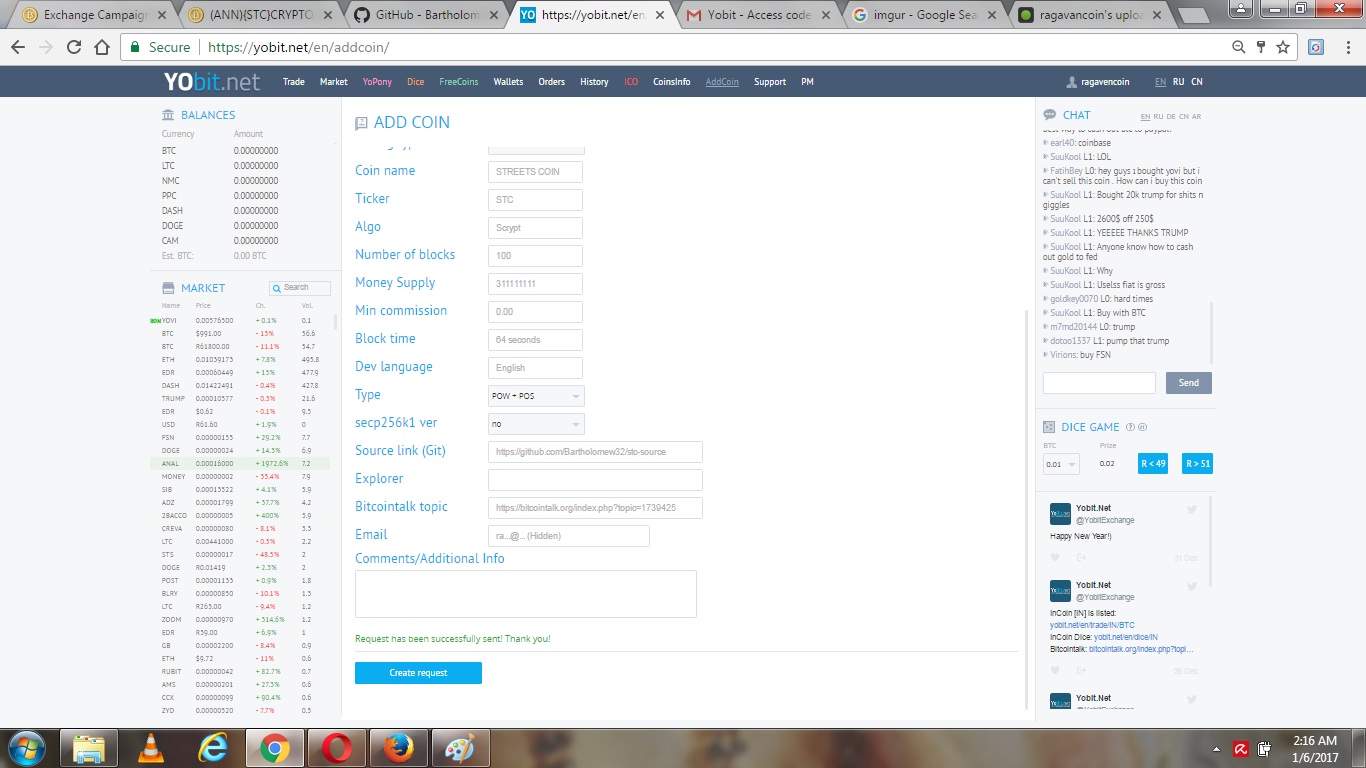Like the Happy New Year tweet heart
Screen dimensions: 1366x768
[1055, 557]
